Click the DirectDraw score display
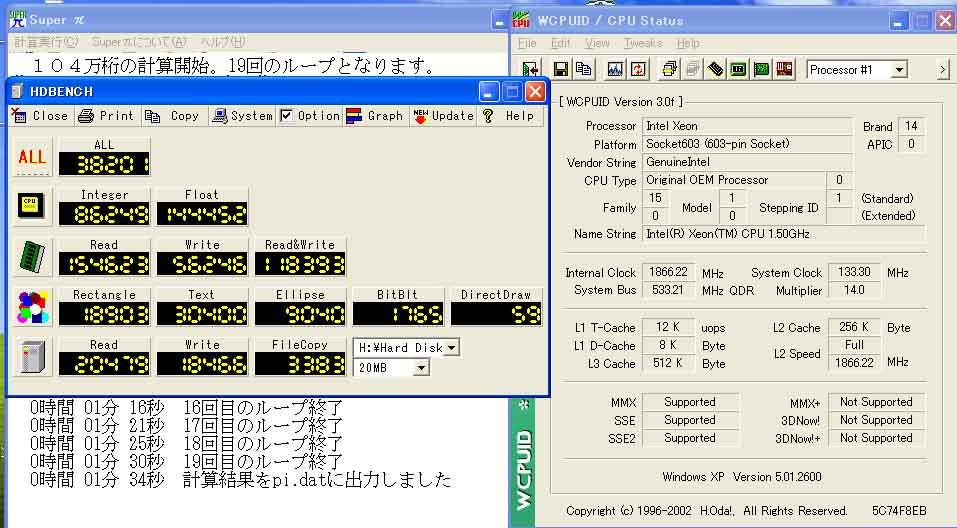957x528 pixels. (496, 314)
